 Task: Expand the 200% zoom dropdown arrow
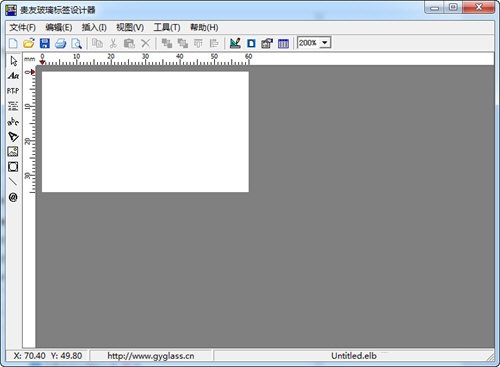click(325, 43)
